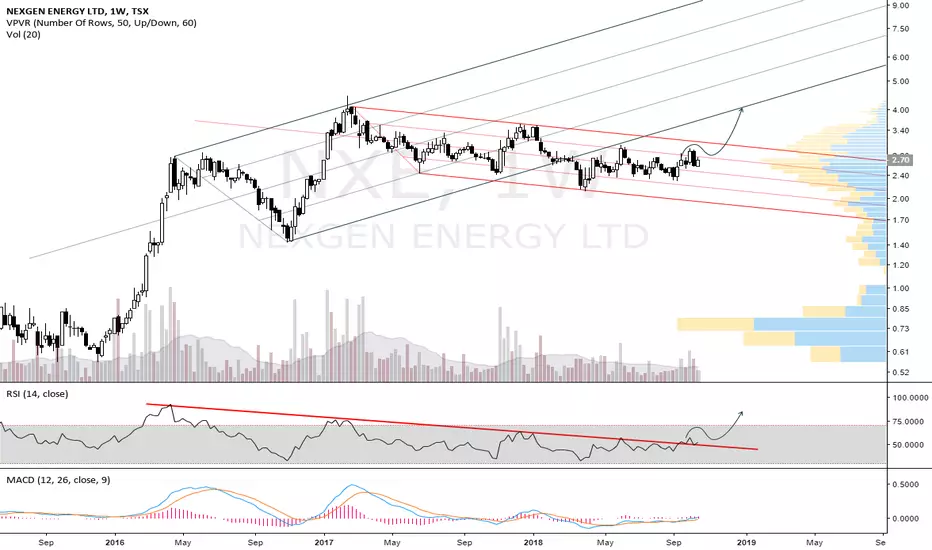Select the widest blue volume profile bar
This screenshot has width=932, height=550.
pos(820,324)
